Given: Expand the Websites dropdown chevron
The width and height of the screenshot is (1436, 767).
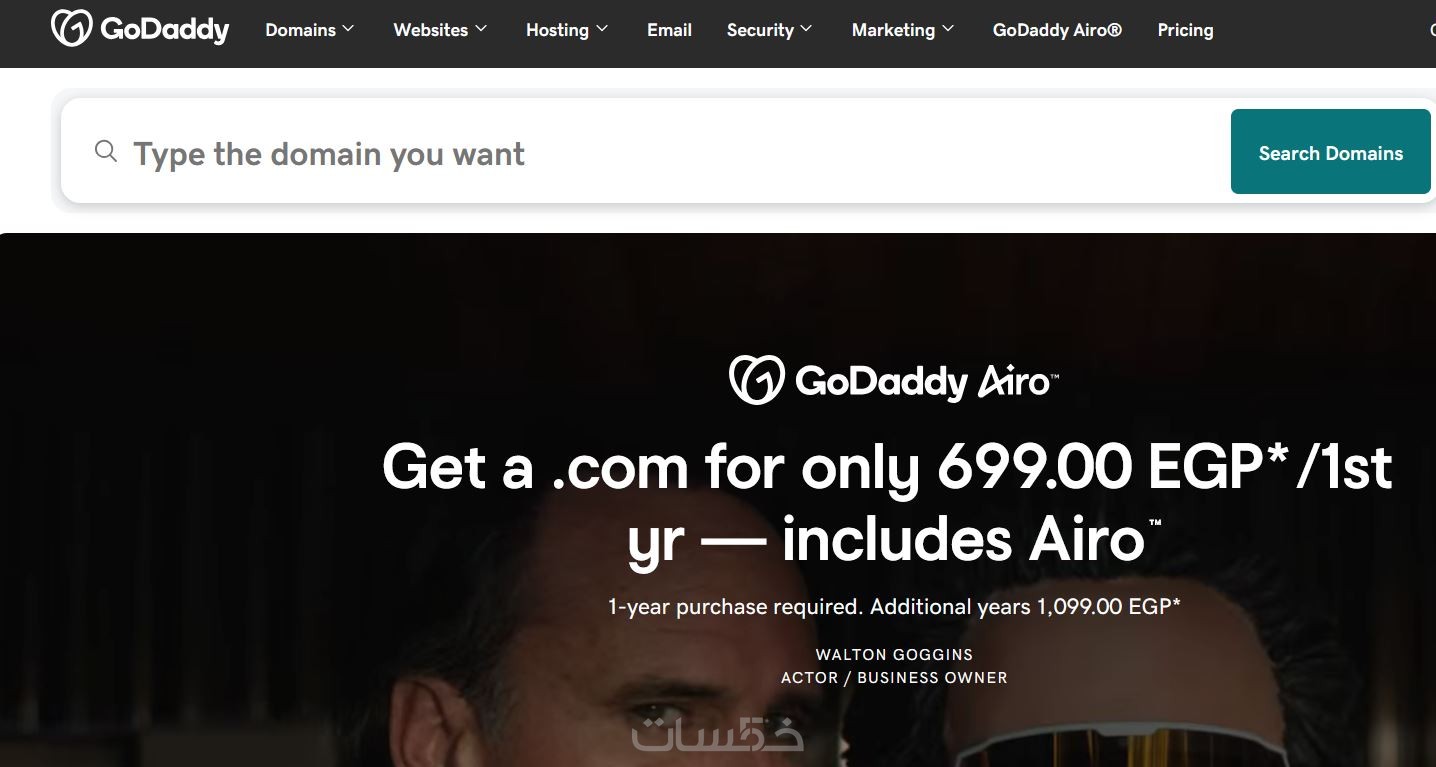Looking at the screenshot, I should click(481, 29).
